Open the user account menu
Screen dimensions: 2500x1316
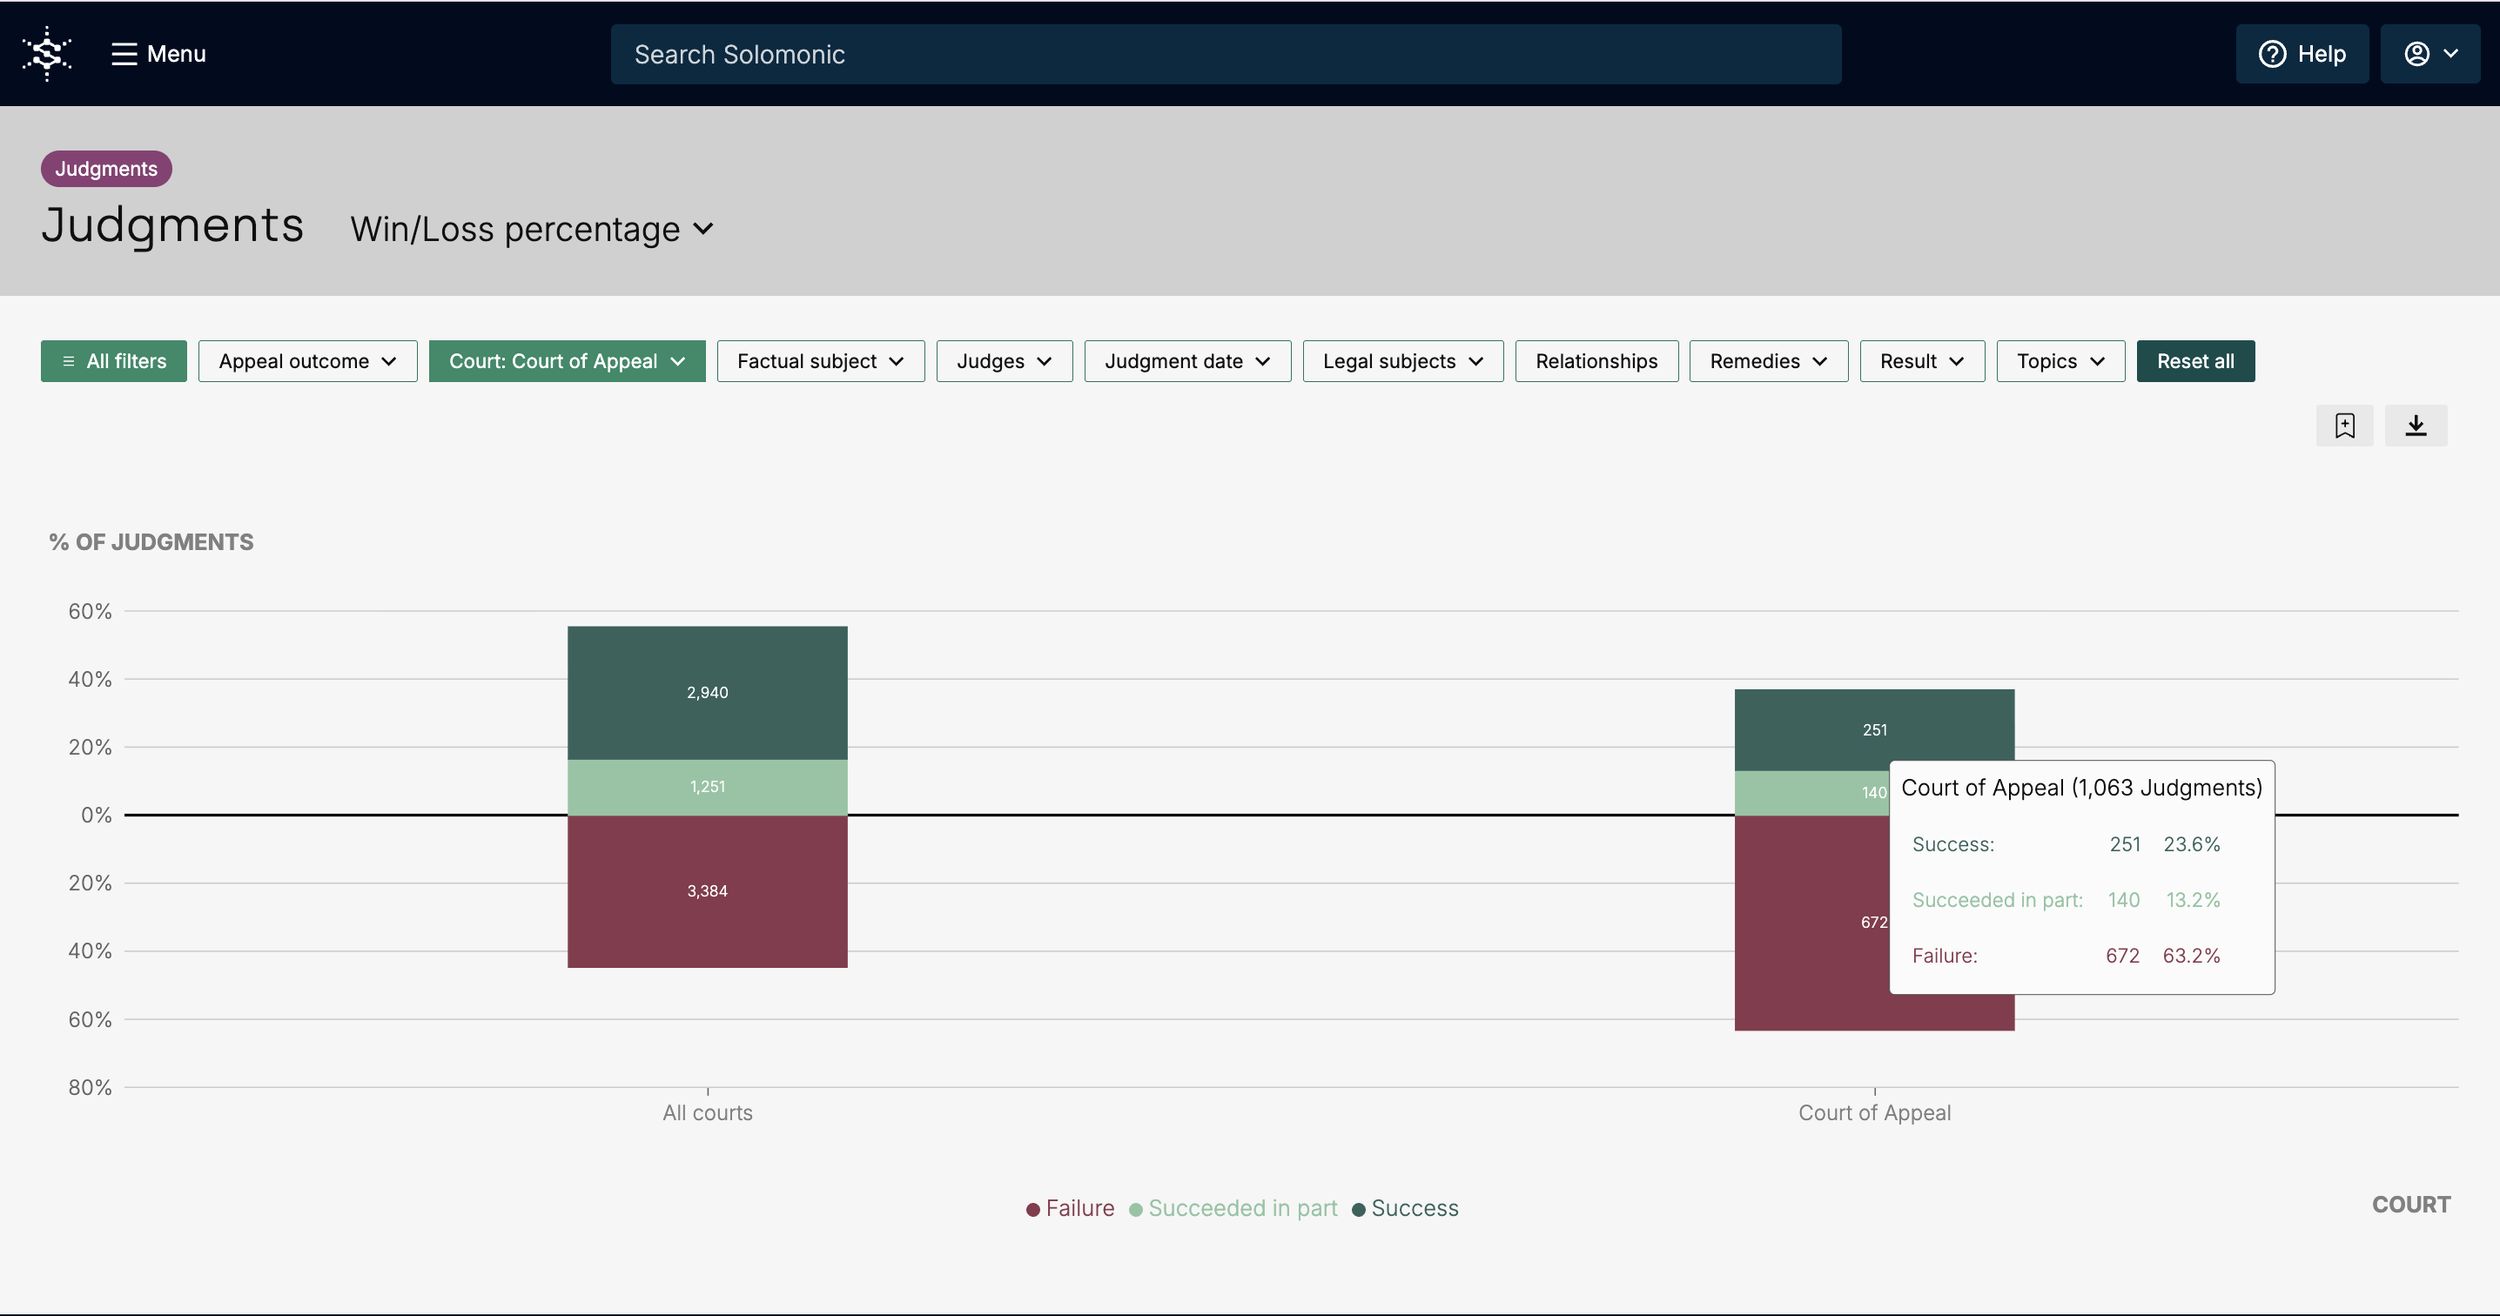2429,54
